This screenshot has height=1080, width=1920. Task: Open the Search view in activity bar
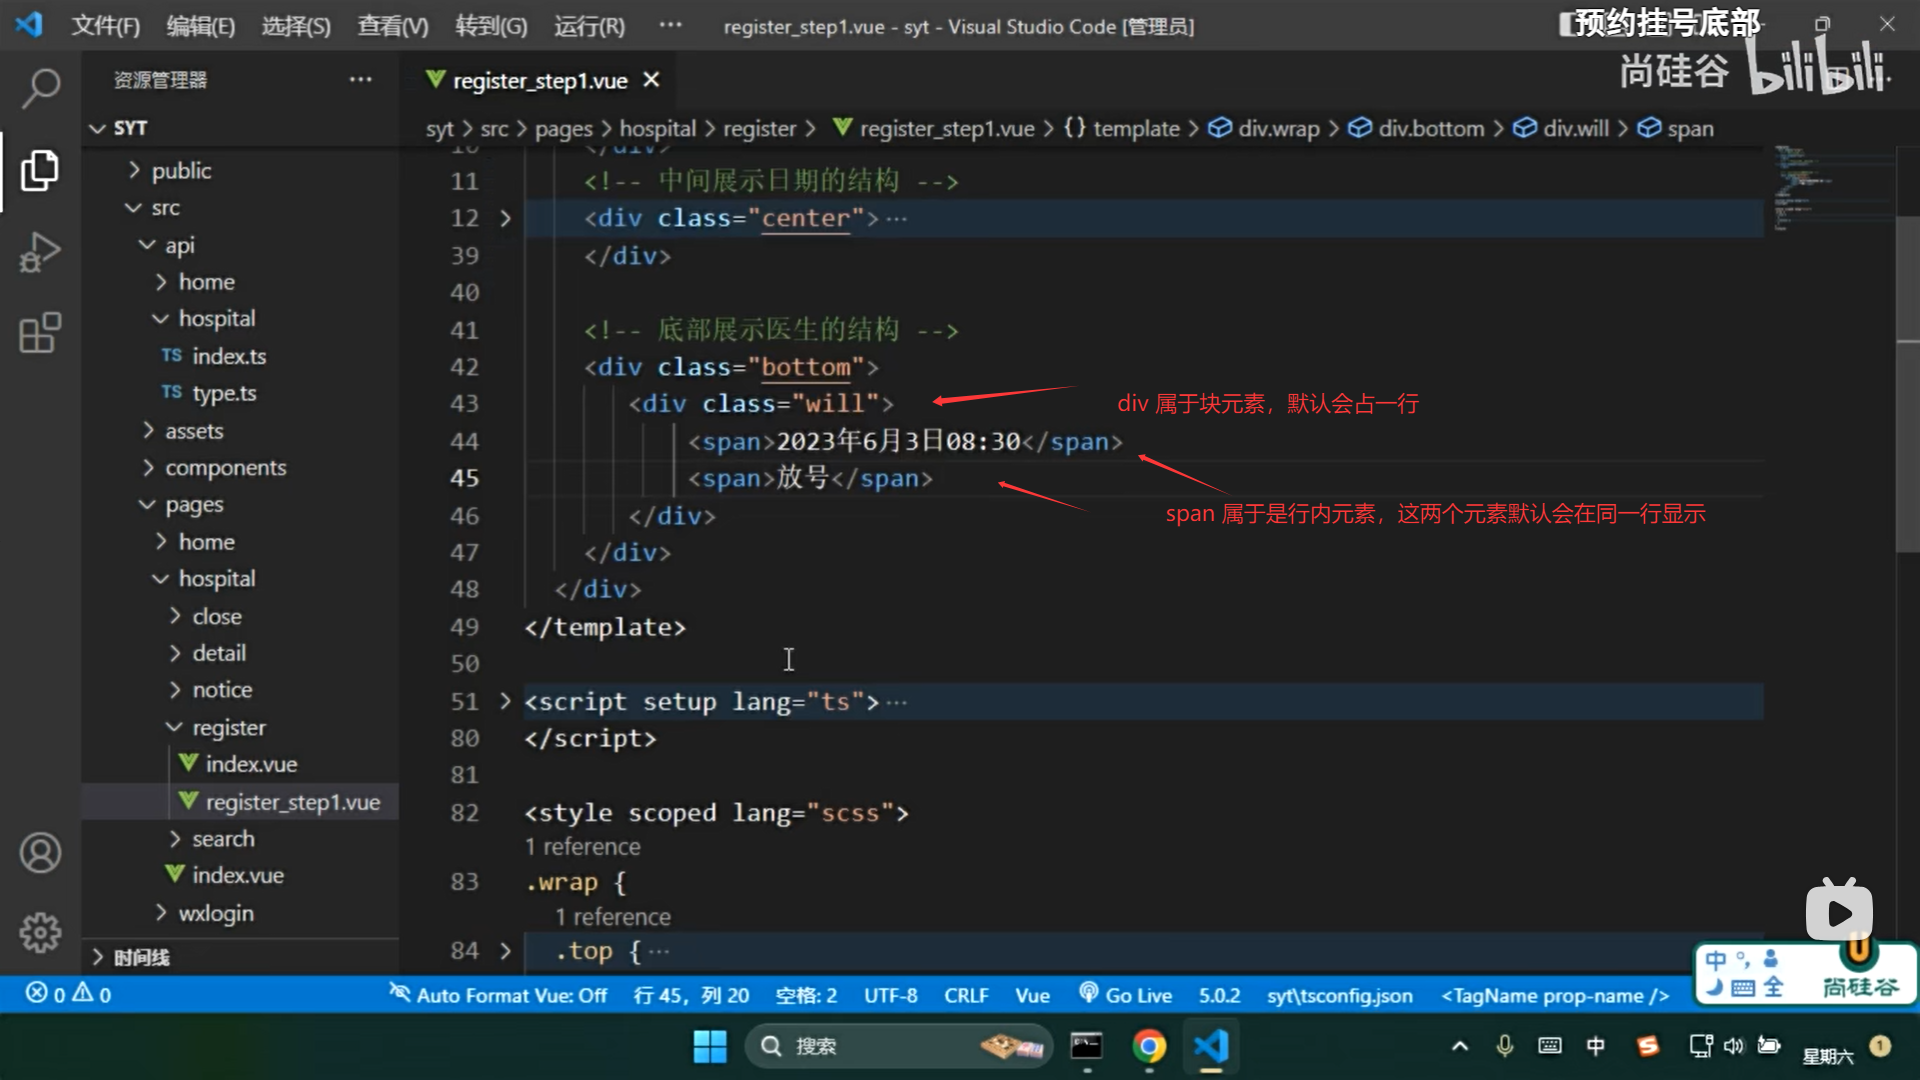tap(40, 89)
